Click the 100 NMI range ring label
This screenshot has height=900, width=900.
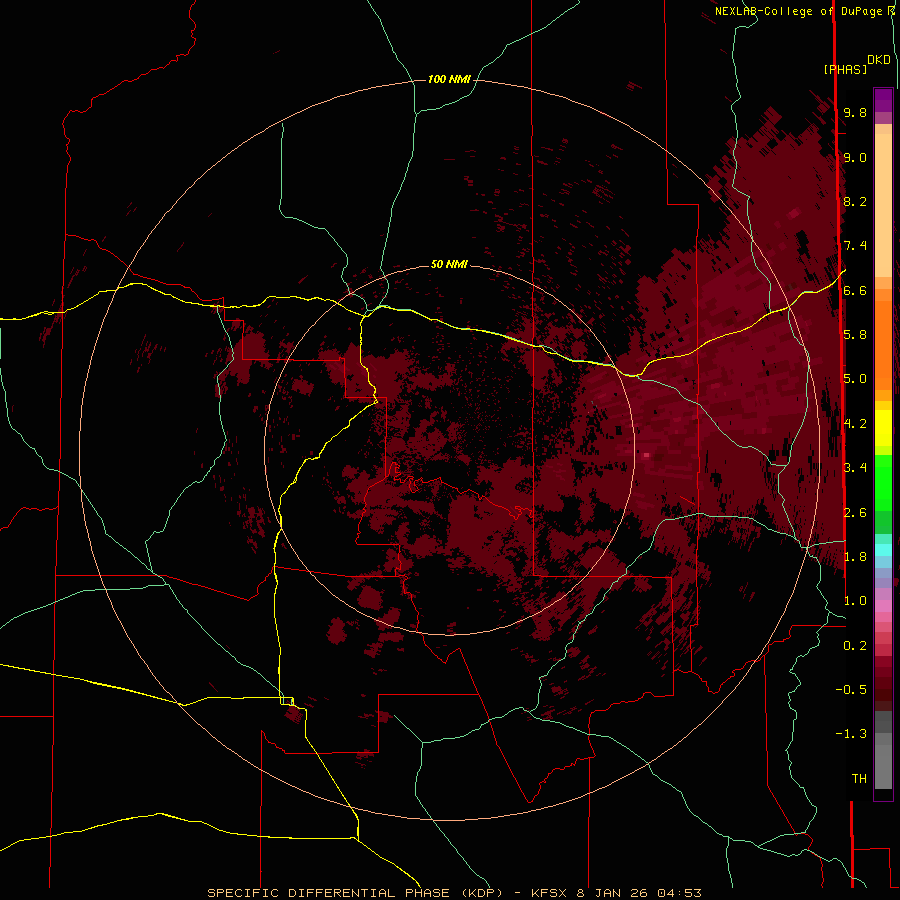click(x=449, y=79)
